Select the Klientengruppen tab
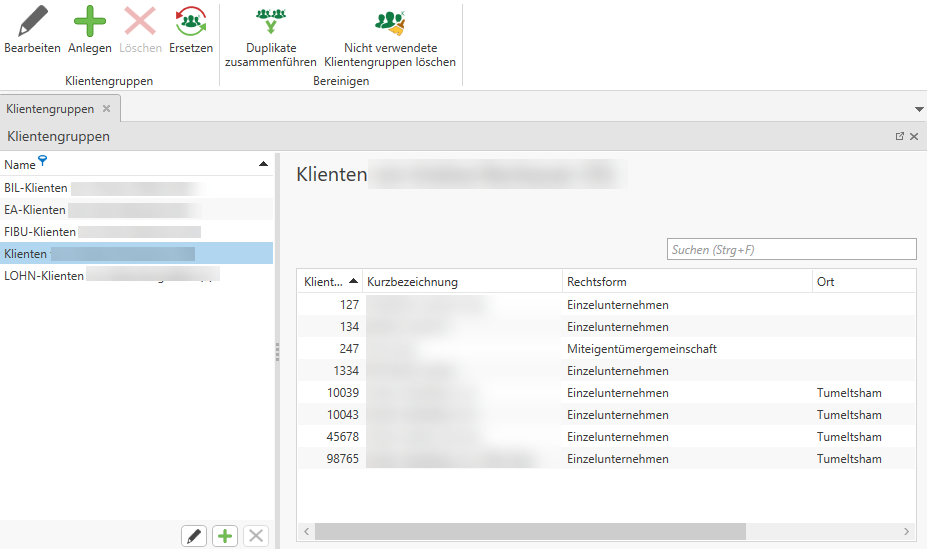This screenshot has height=549, width=927. coord(50,108)
